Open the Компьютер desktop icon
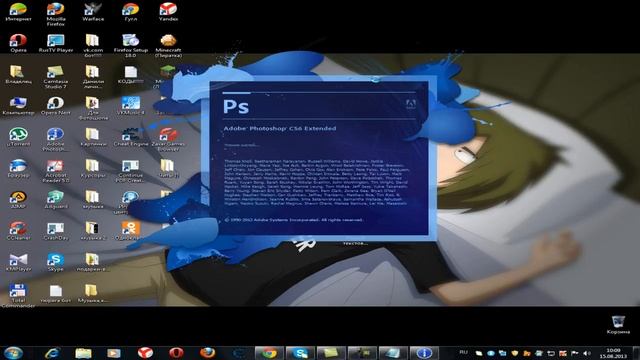 (x=18, y=106)
